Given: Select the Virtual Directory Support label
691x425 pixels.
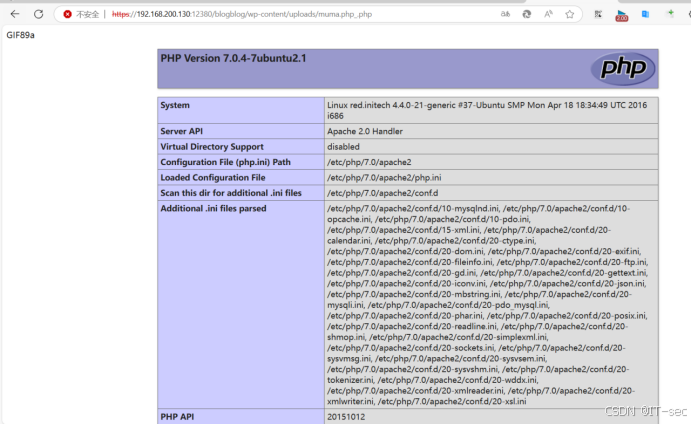Looking at the screenshot, I should [212, 146].
